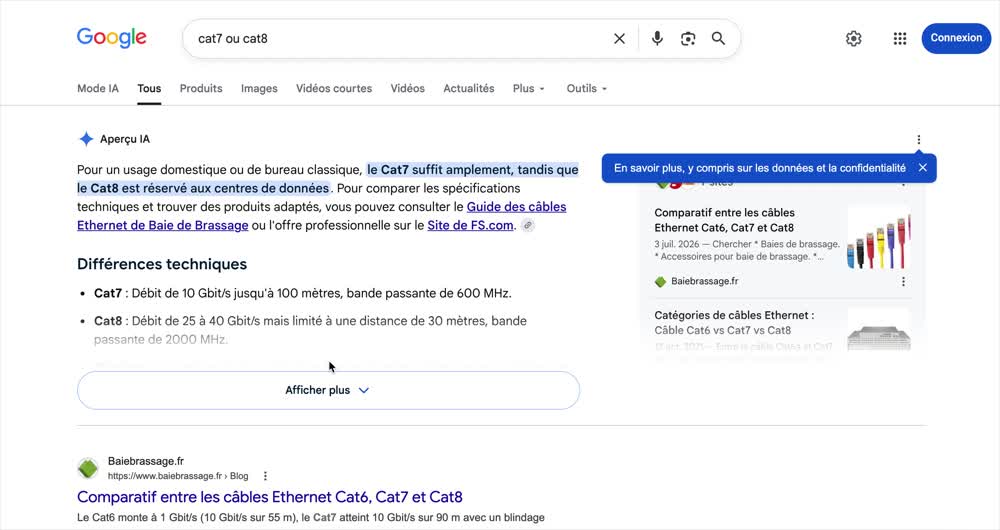Click the Différences techniques heading
The image size is (1000, 530).
click(x=162, y=264)
